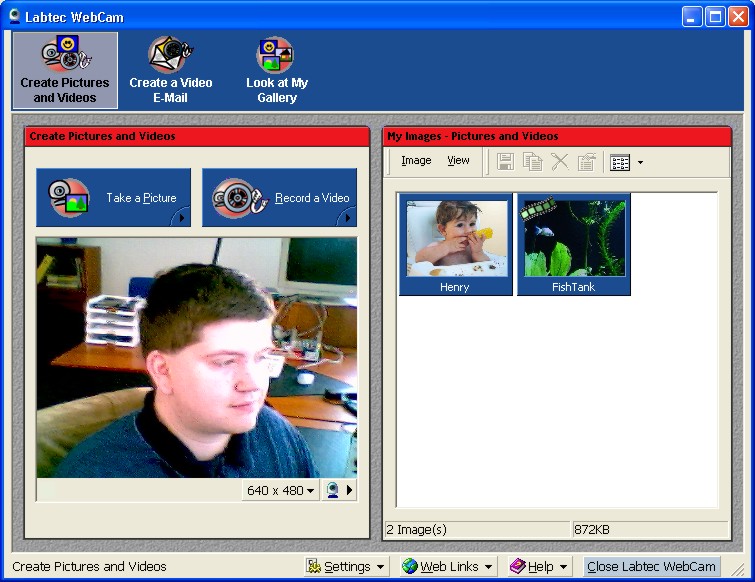Open Look at My Gallery

276,70
